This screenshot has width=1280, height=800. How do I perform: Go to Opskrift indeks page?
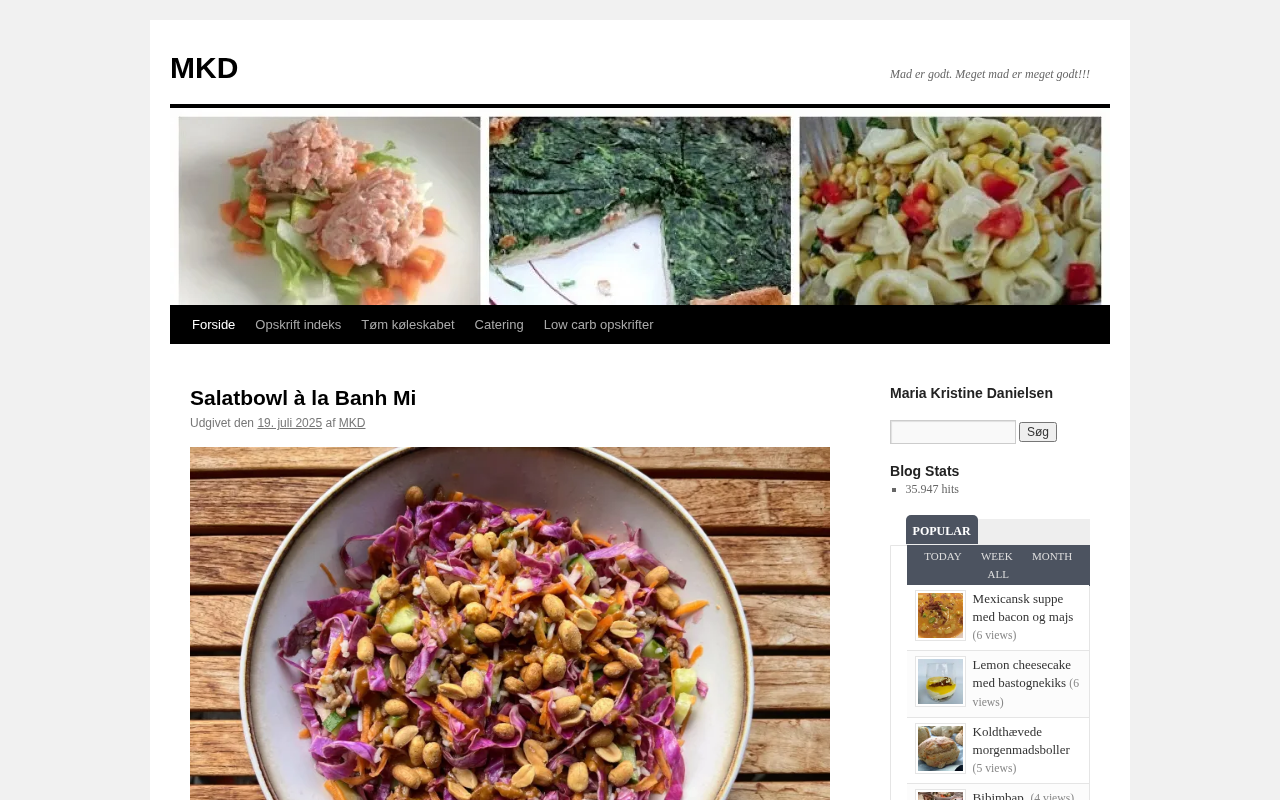click(x=298, y=325)
